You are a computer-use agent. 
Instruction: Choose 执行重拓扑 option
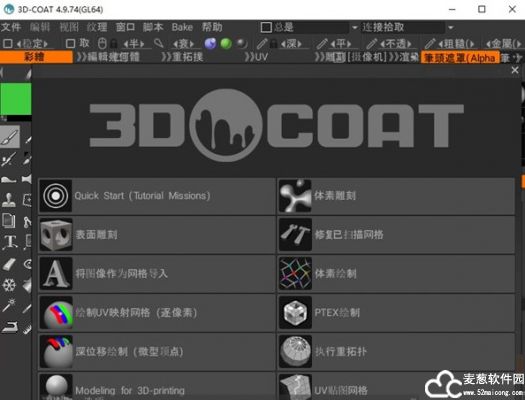[396, 351]
